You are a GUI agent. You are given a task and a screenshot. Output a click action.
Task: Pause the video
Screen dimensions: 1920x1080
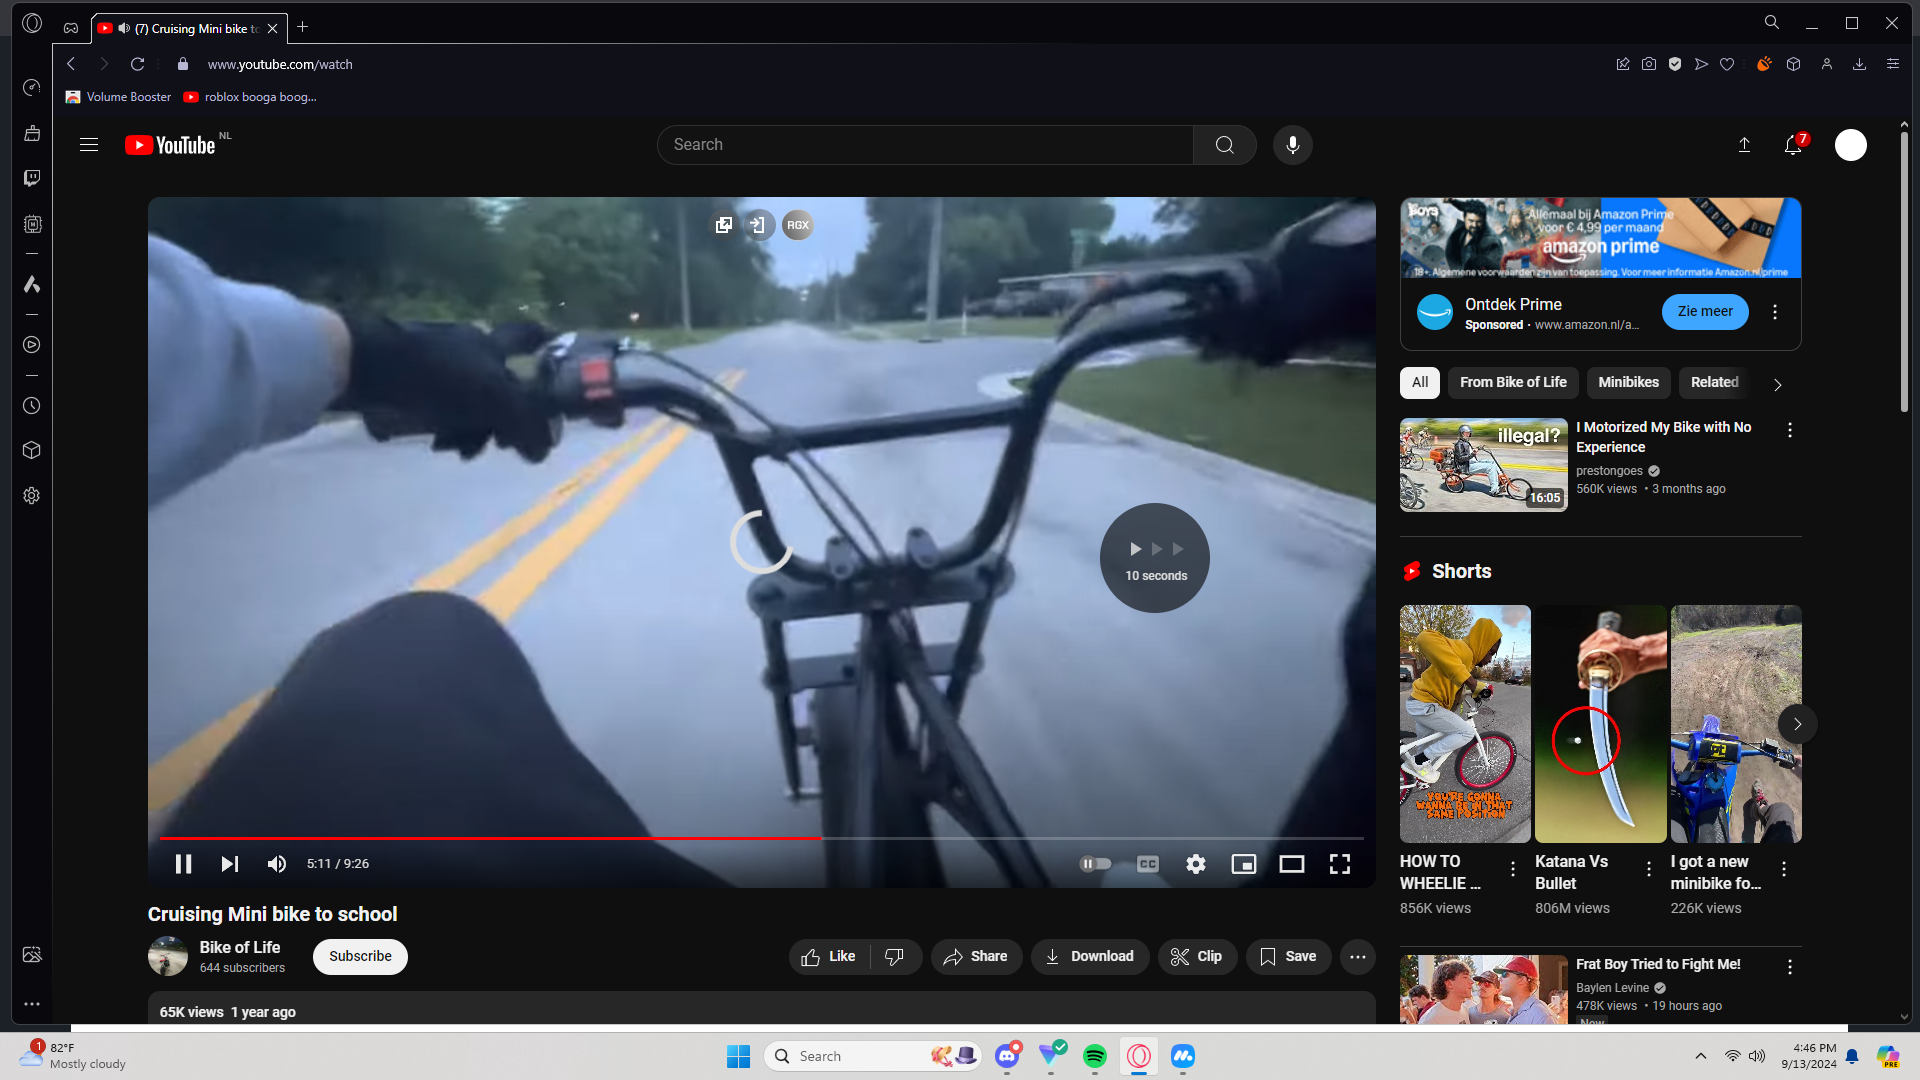point(183,864)
